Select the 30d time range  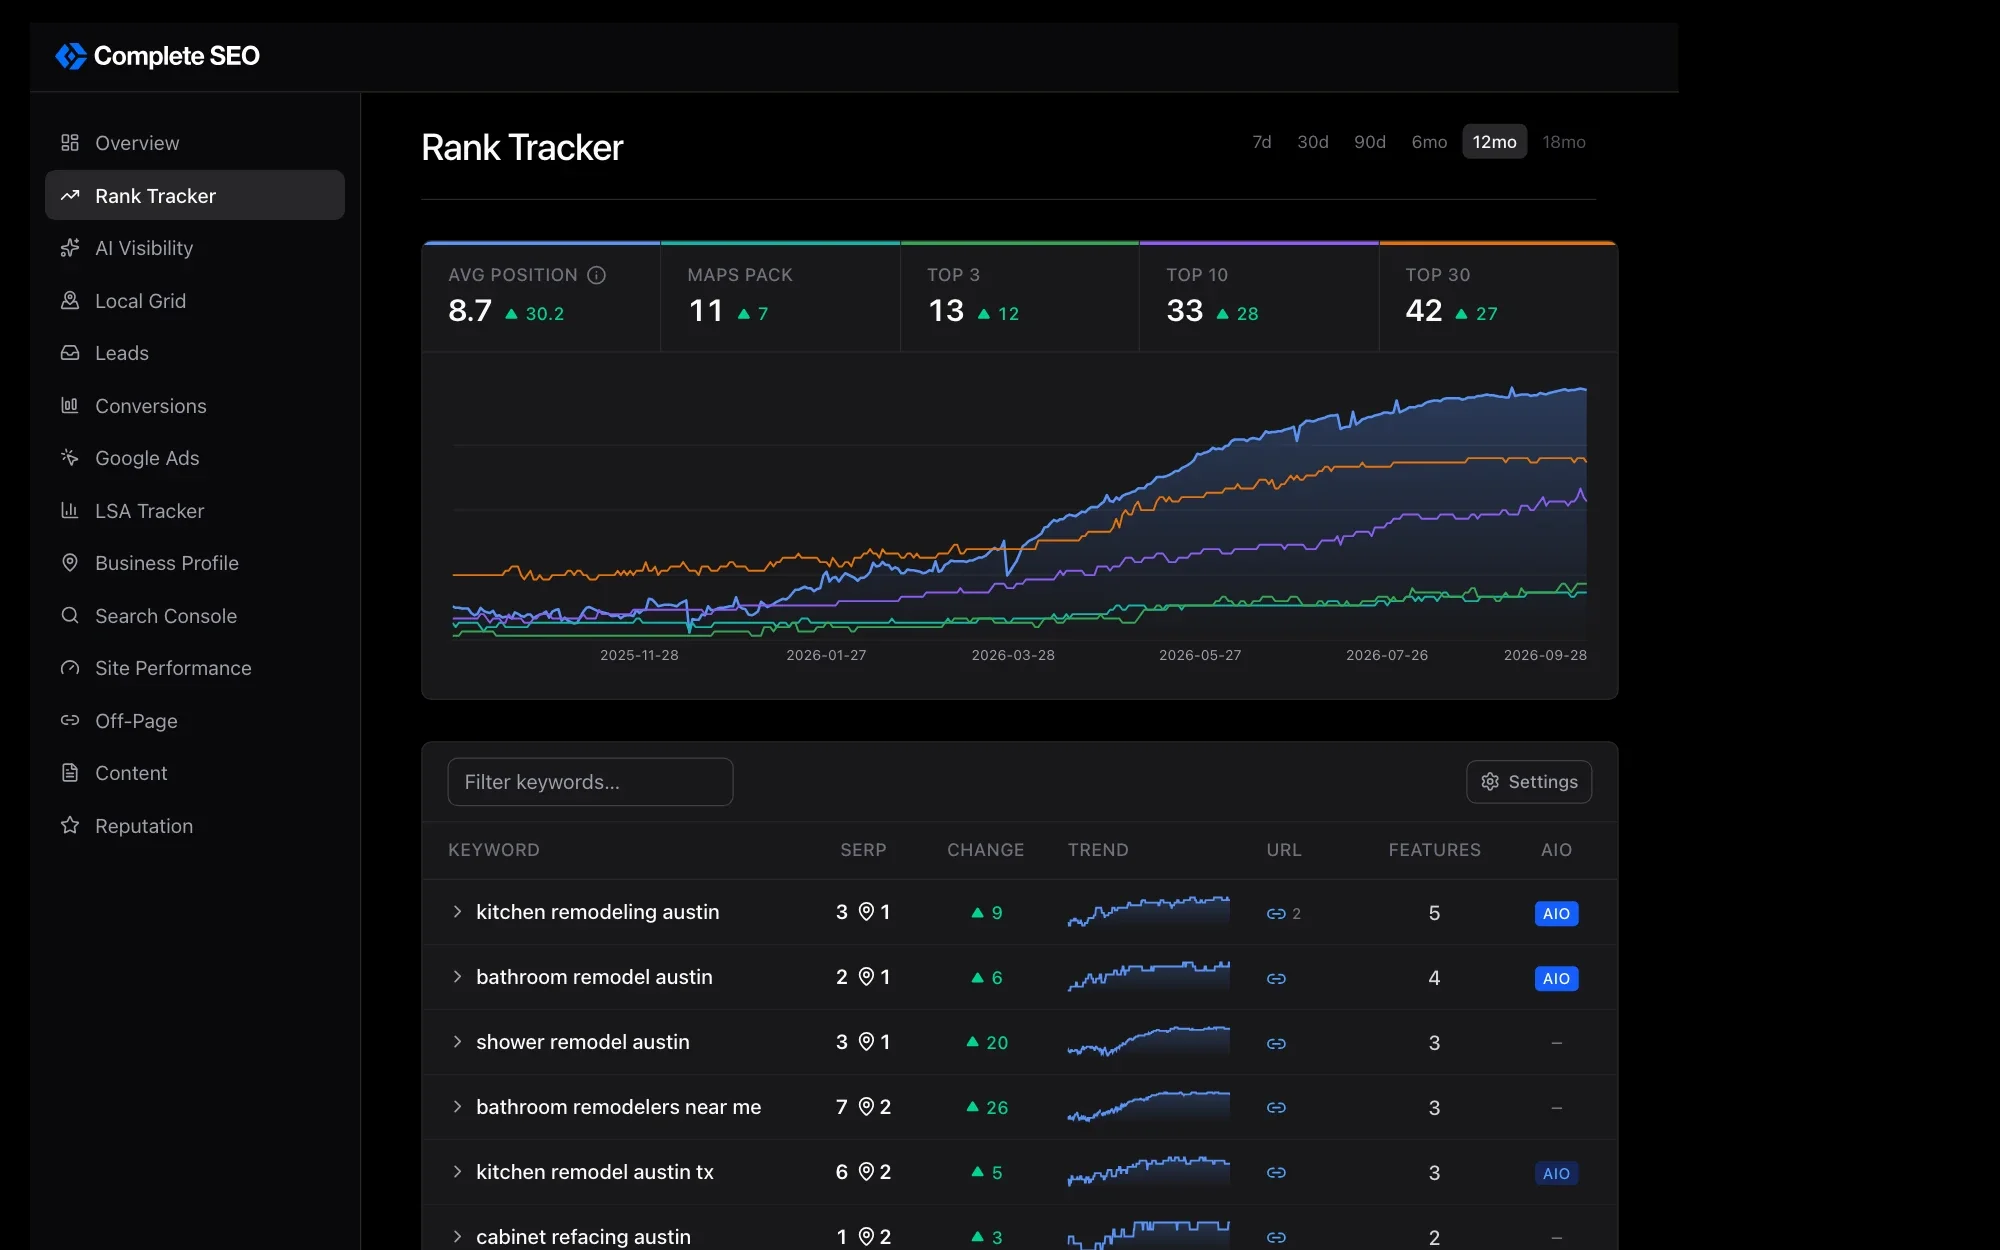pos(1313,142)
